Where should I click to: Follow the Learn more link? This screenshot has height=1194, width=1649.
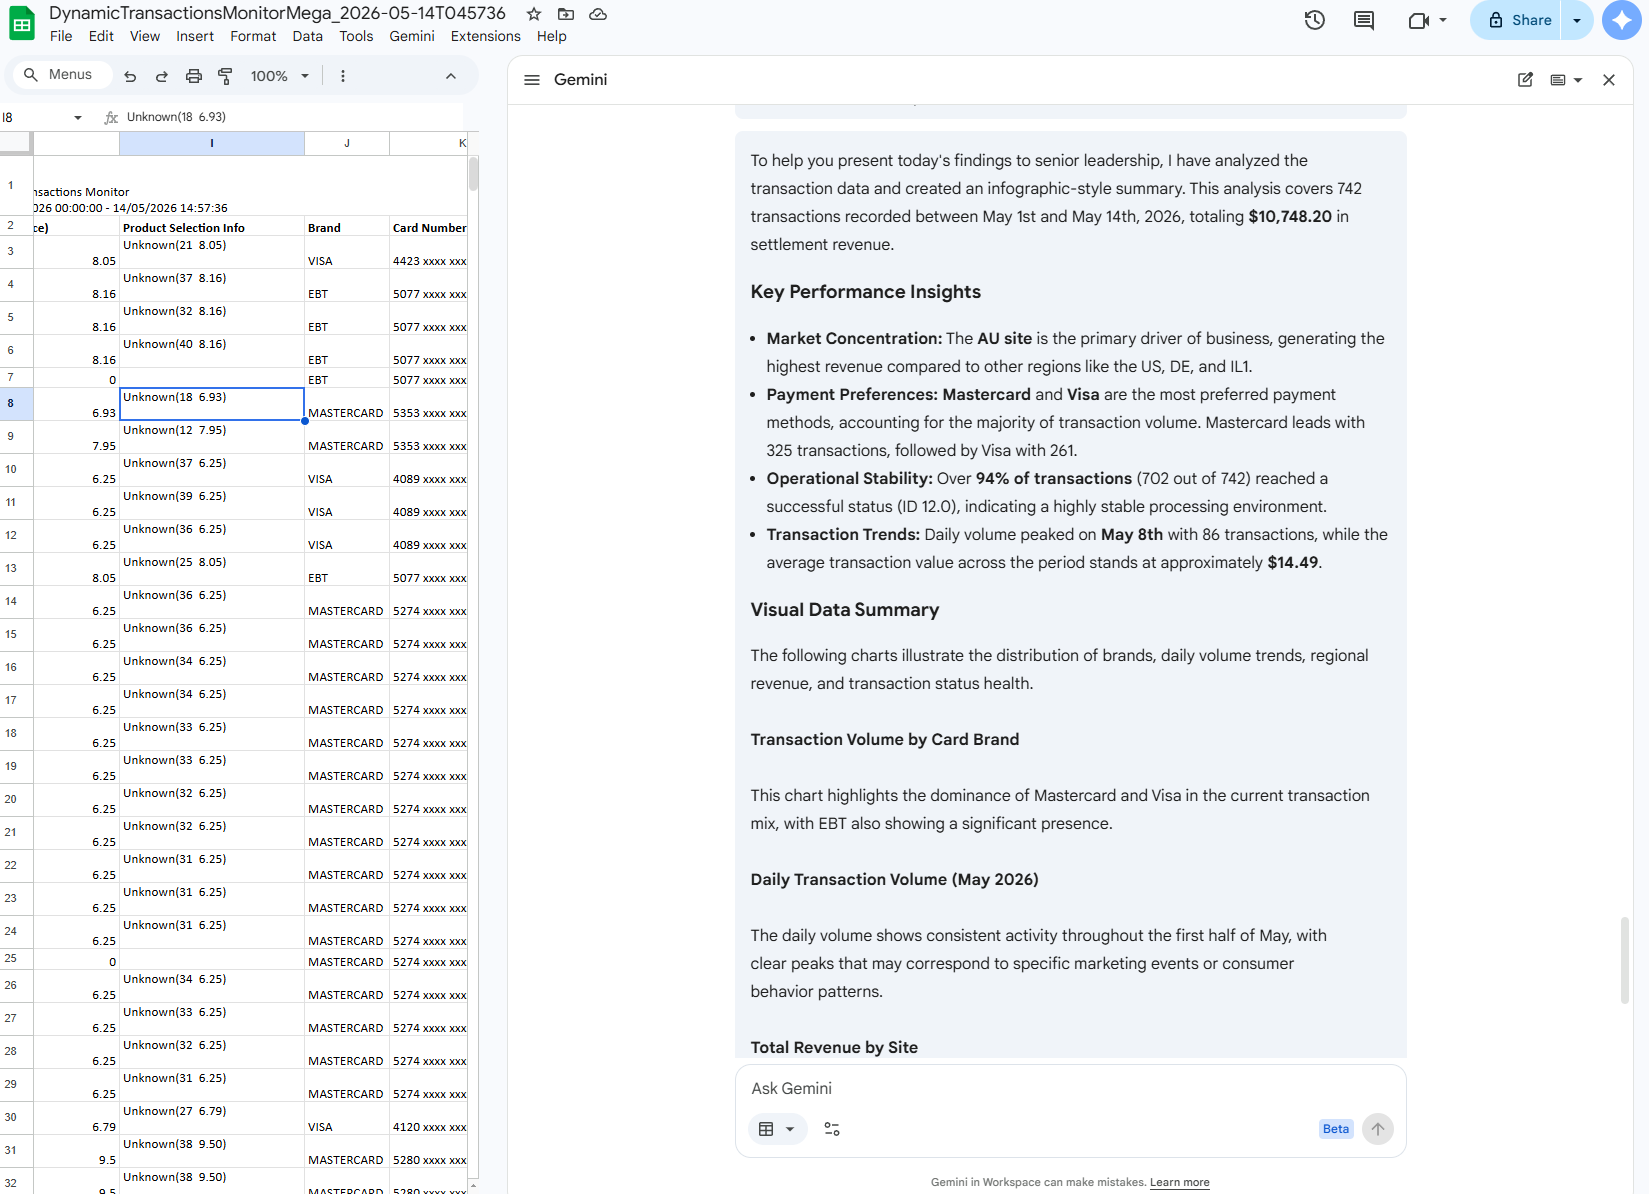coord(1179,1182)
